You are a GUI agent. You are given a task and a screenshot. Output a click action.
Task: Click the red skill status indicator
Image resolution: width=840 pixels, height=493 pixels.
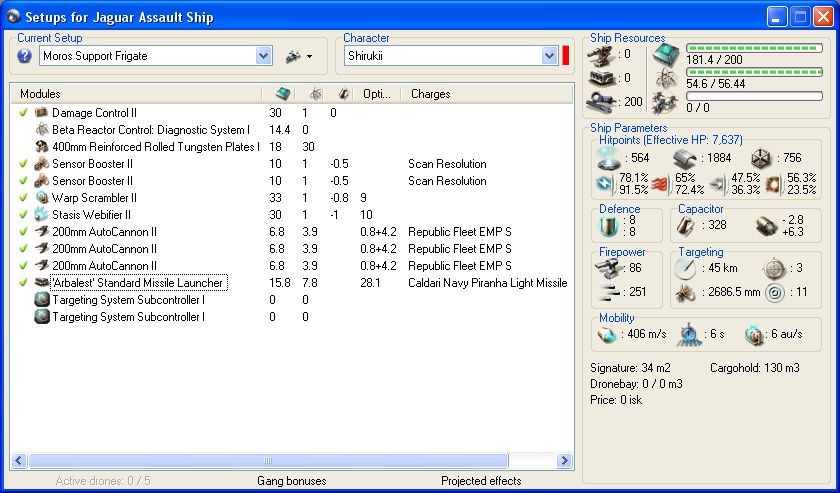click(566, 56)
